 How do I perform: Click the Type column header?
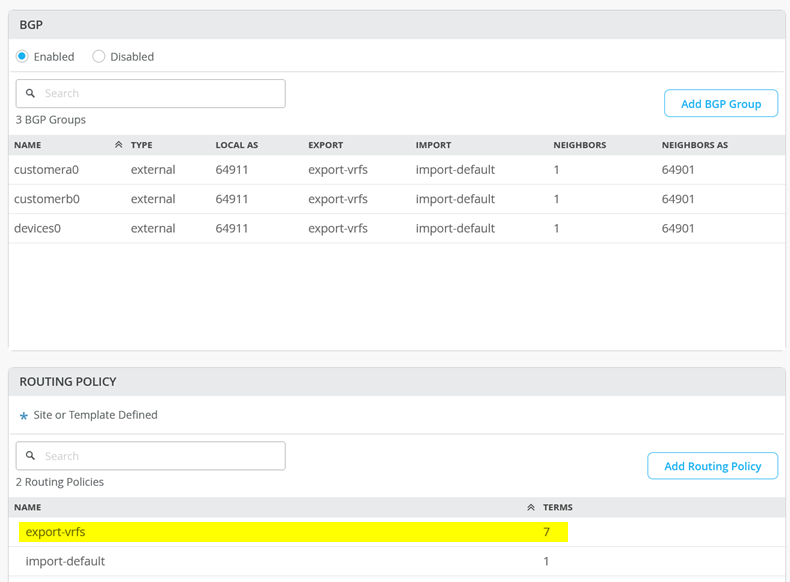pyautogui.click(x=141, y=145)
